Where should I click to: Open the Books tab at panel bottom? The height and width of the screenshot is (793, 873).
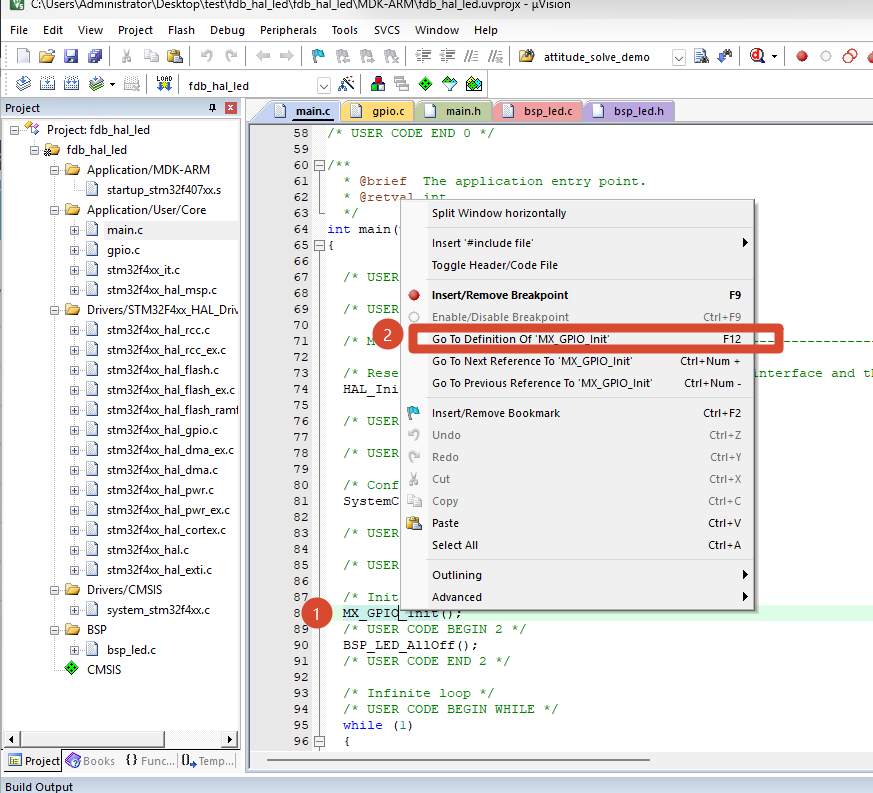coord(91,761)
